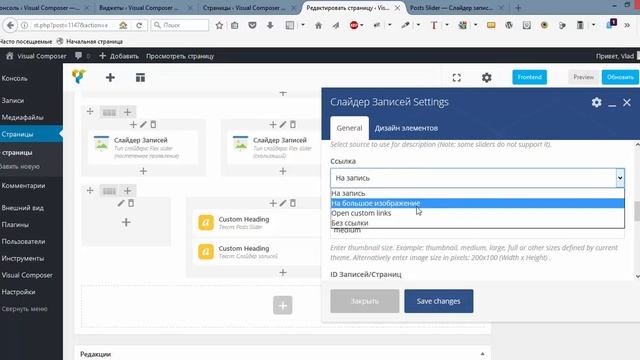
Task: Choose 'Без ссылки' option
Action: pyautogui.click(x=478, y=223)
